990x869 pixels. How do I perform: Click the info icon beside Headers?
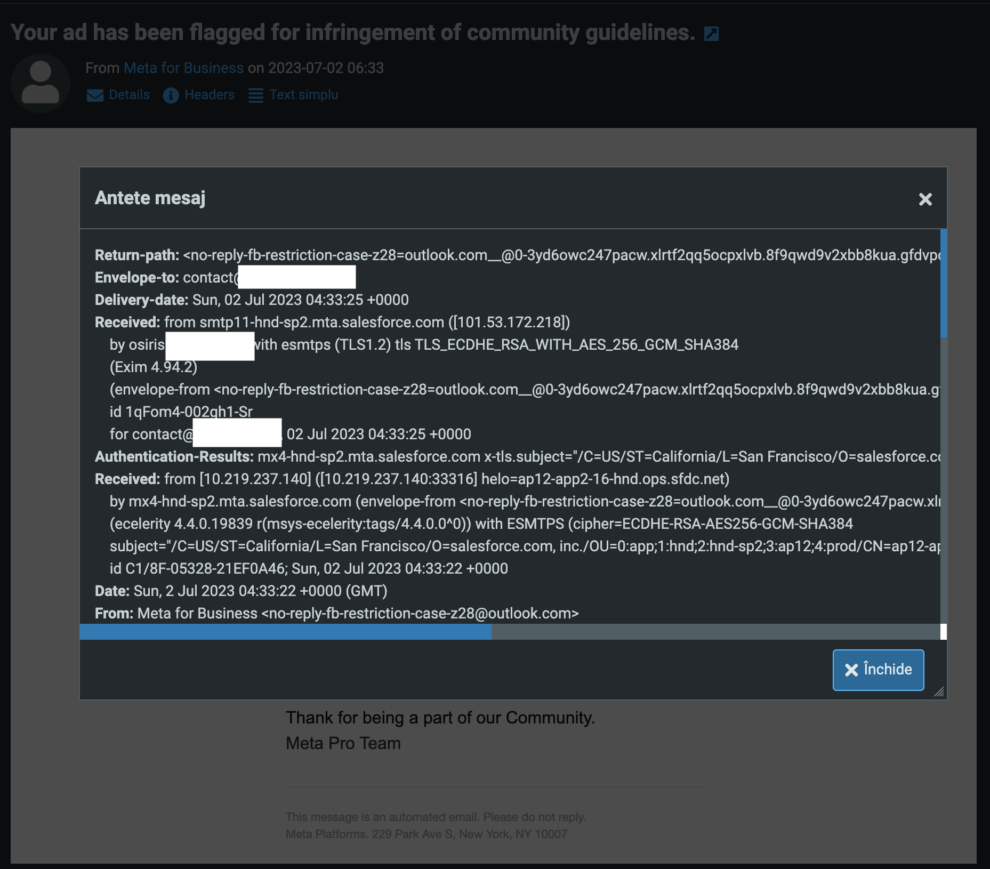(x=171, y=95)
